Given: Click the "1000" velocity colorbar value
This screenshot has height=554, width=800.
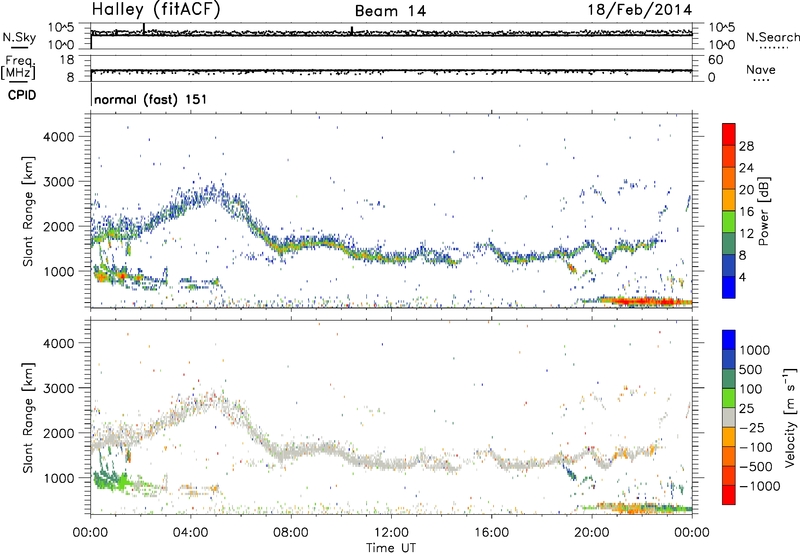Looking at the screenshot, I should 755,350.
